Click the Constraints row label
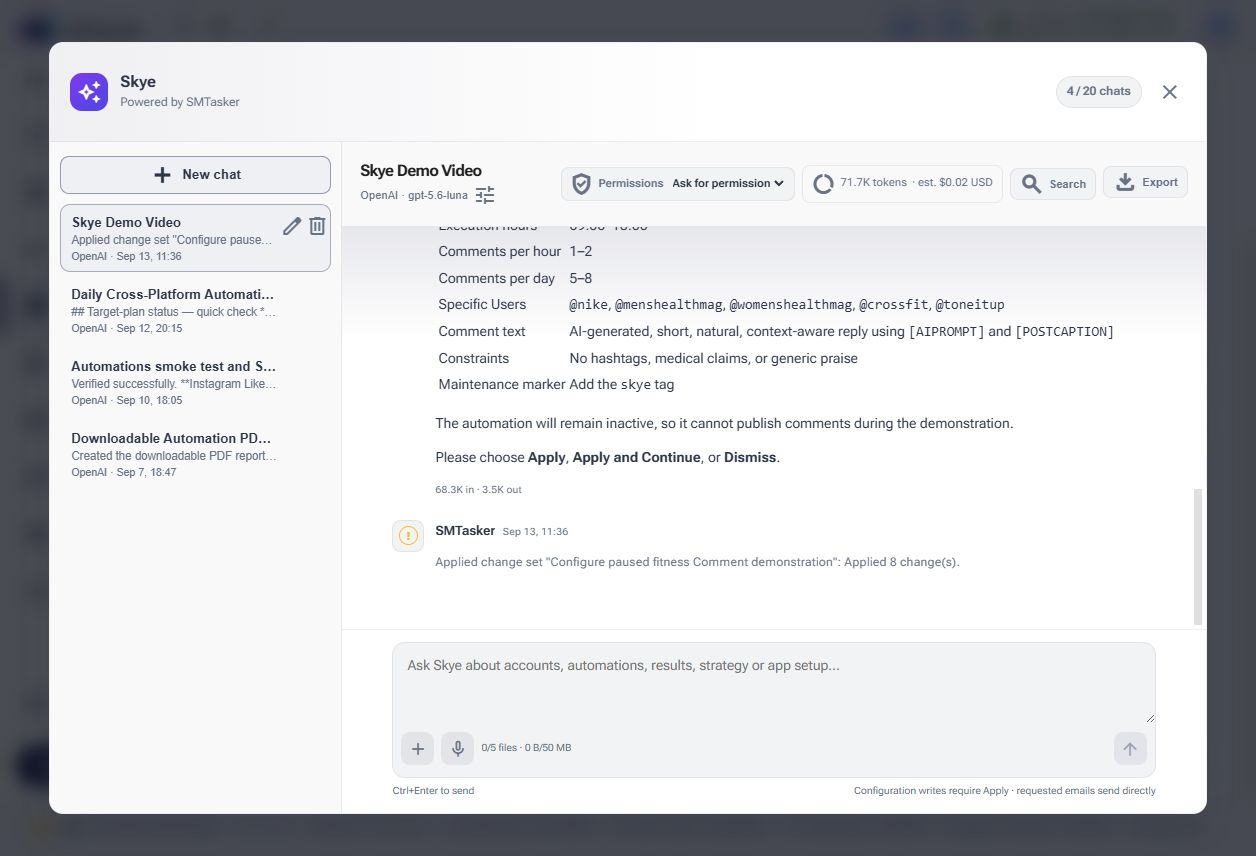This screenshot has width=1256, height=856. point(474,358)
